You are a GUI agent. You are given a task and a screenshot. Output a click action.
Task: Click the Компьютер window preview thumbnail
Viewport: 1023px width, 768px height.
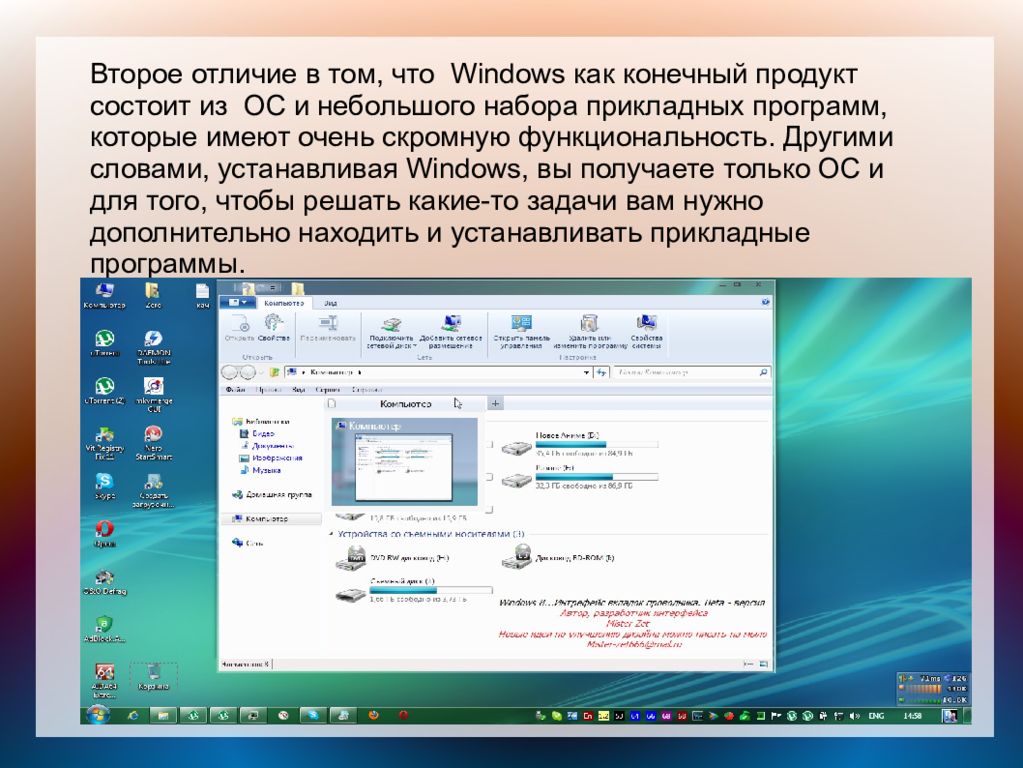point(405,461)
